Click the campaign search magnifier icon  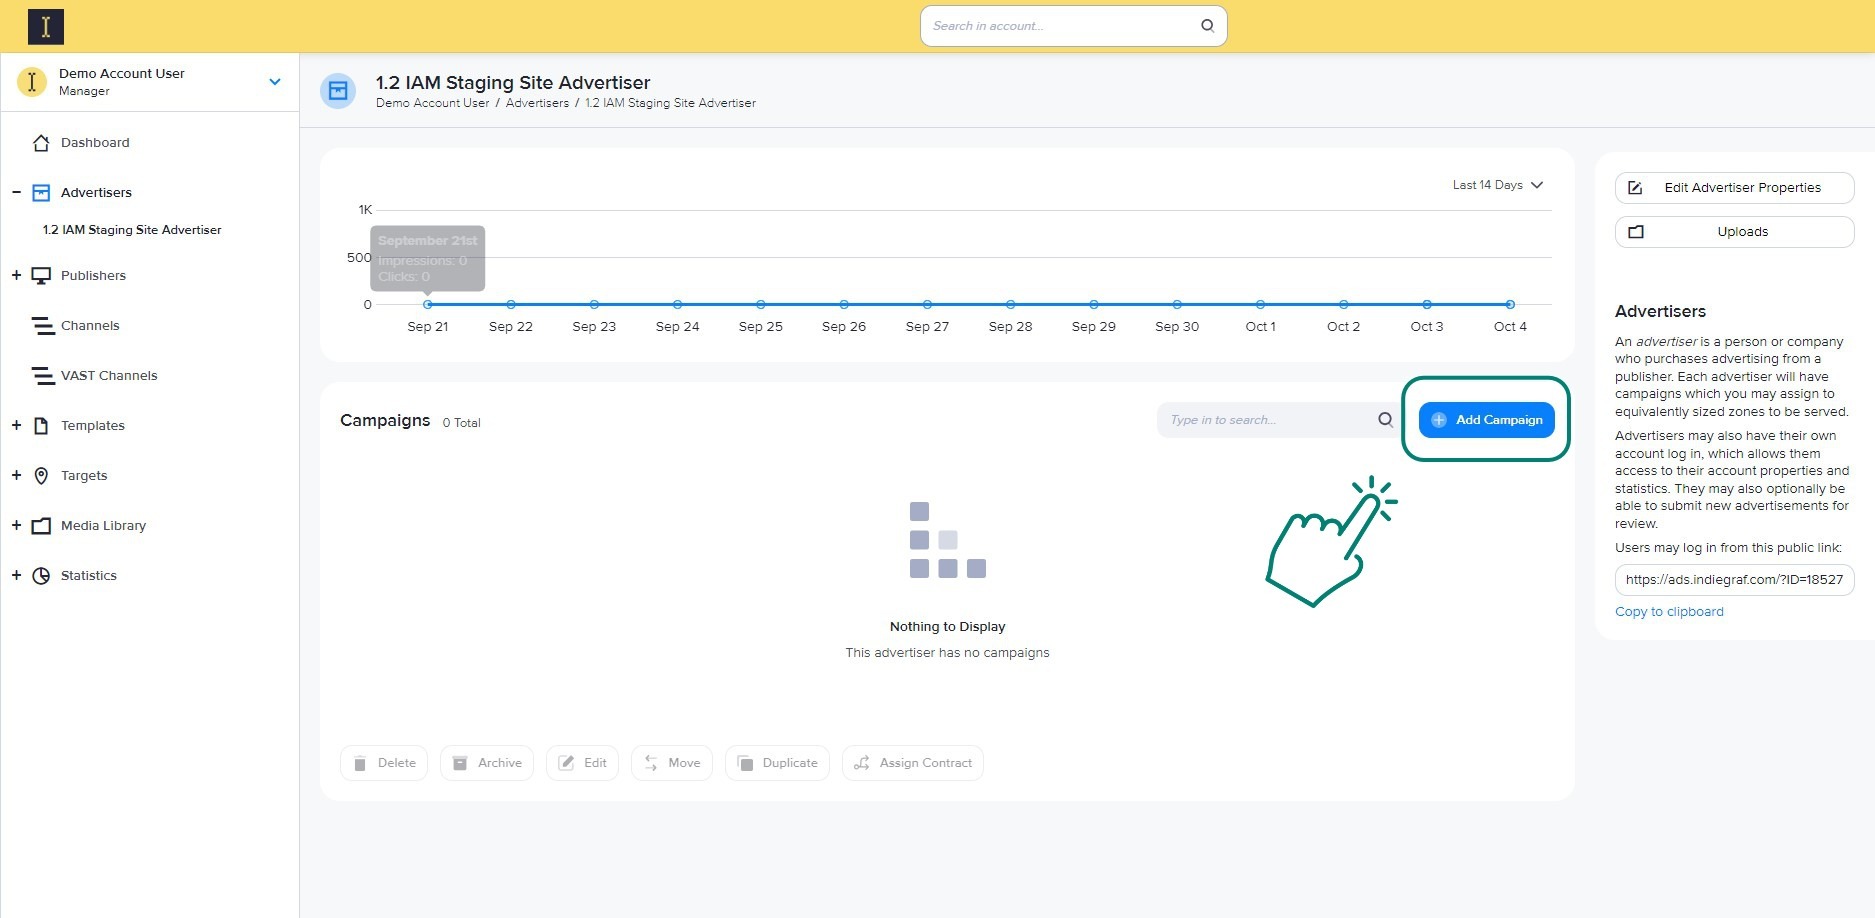(1385, 420)
